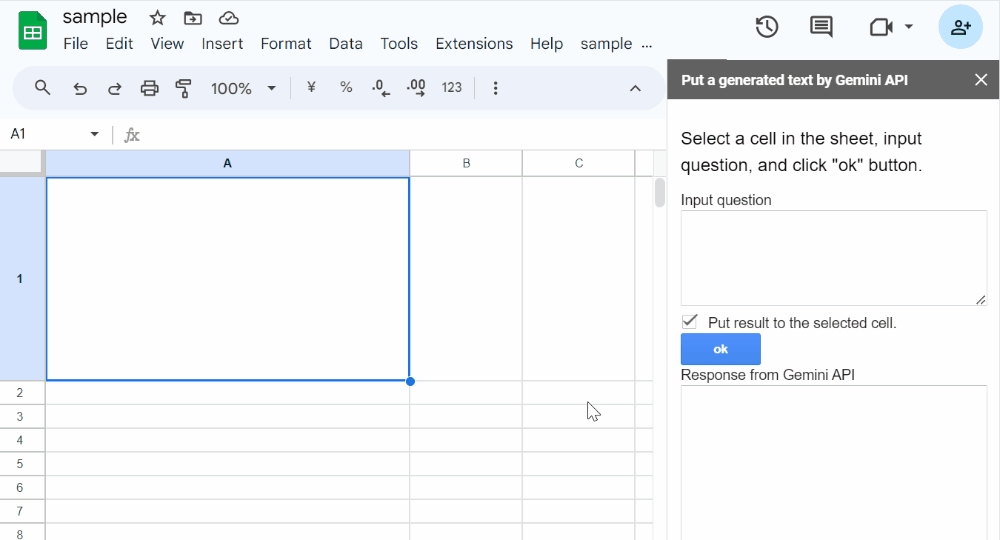Viewport: 1000px width, 540px height.
Task: Click the select-all corner box
Action: point(20,163)
